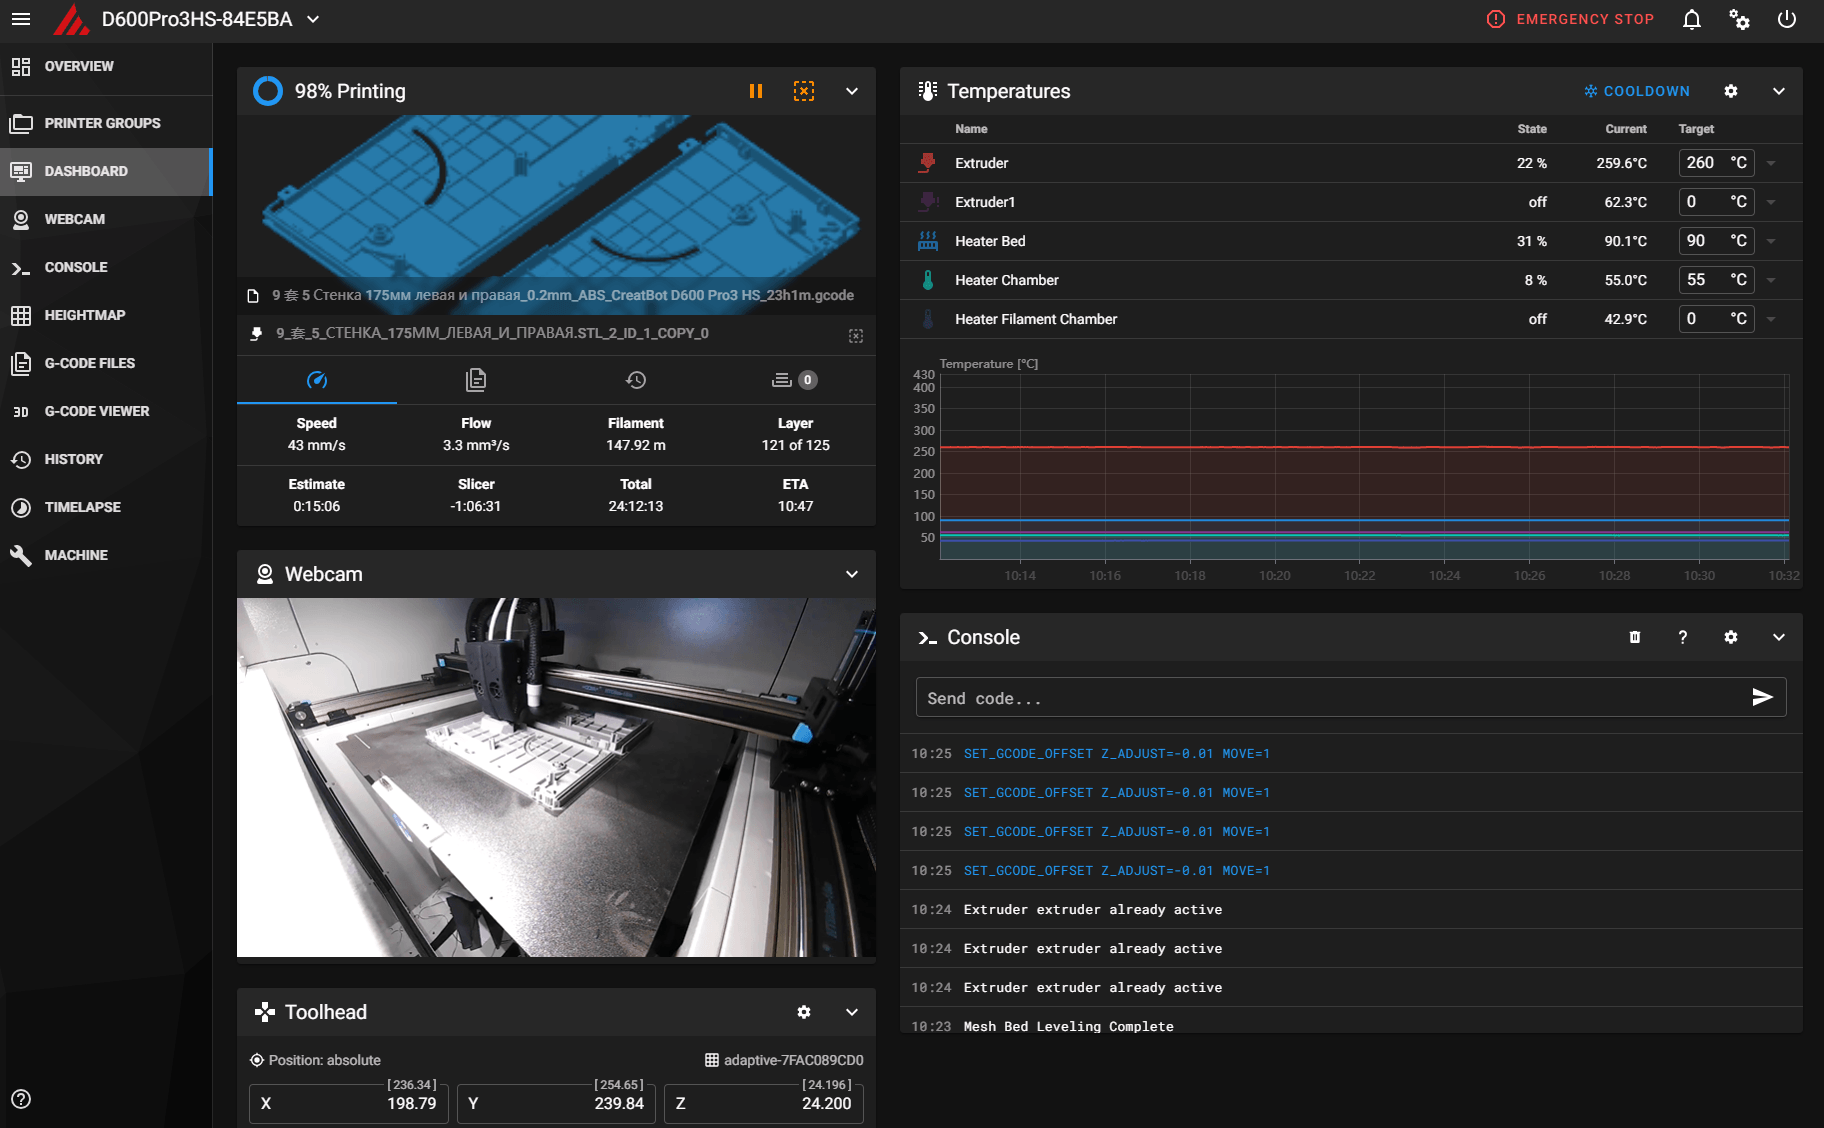Switch to the job queue tab
1824x1128 pixels.
click(x=795, y=380)
